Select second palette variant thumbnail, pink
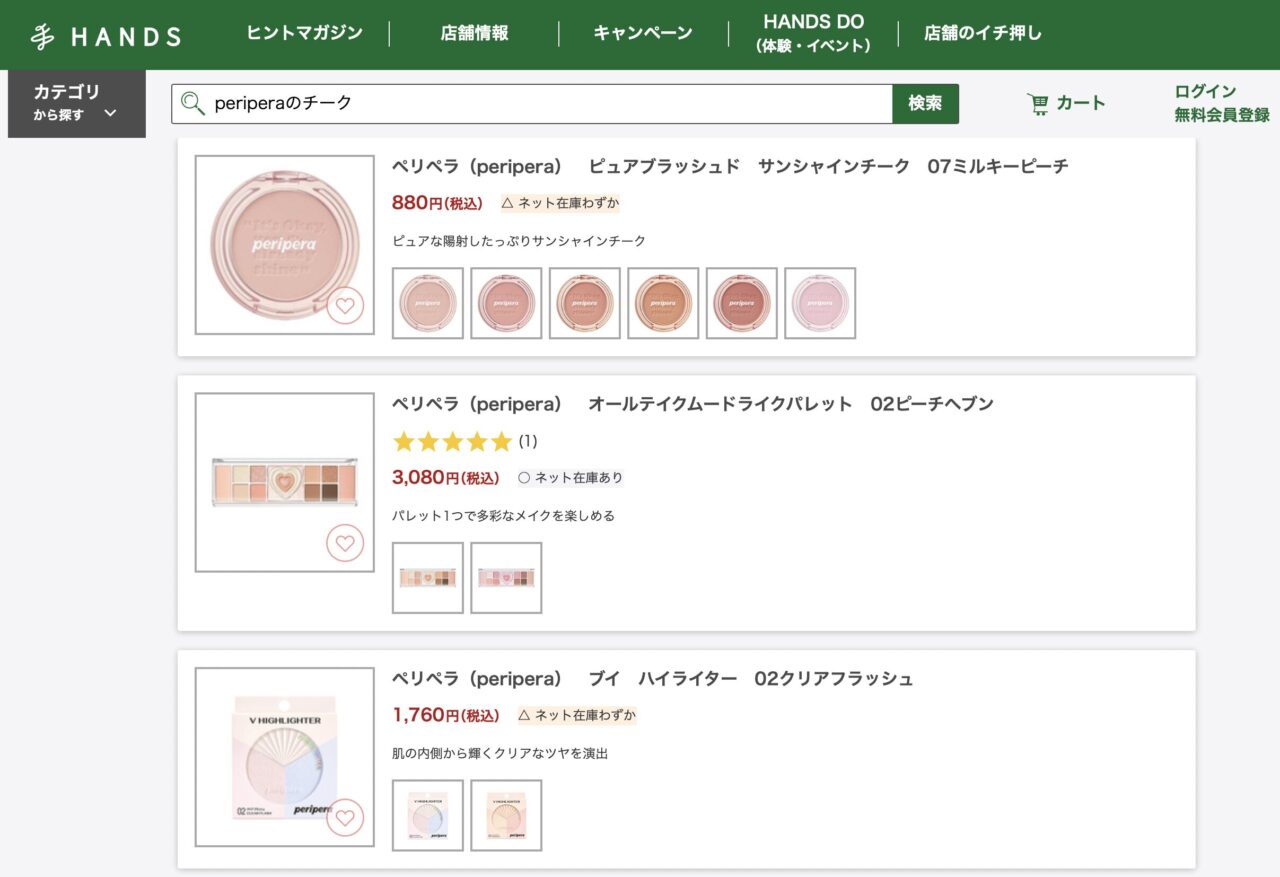Screen dimensions: 1280x877 [x=506, y=578]
